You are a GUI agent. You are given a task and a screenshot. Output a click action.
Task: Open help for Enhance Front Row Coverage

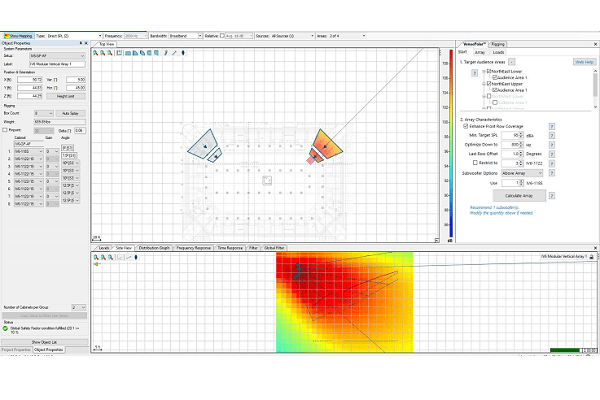pos(552,126)
